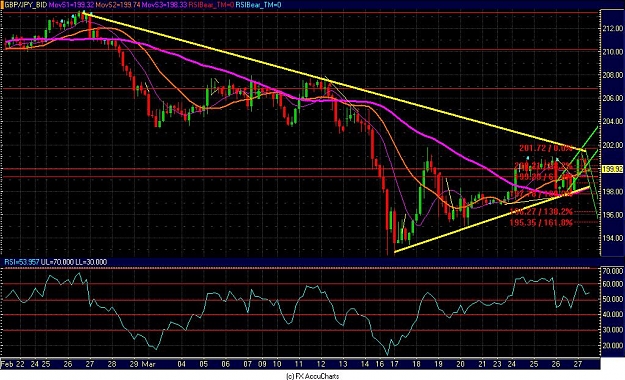Click the 14 date label

pos(365,364)
